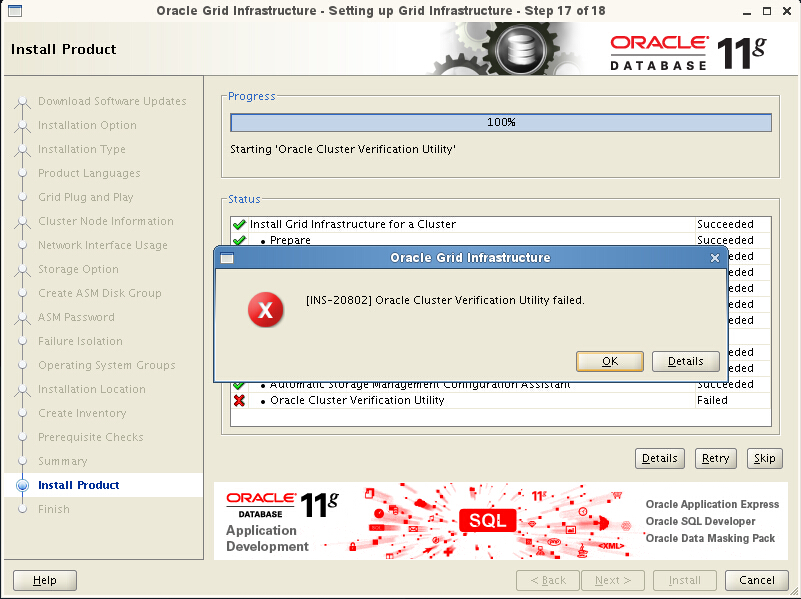Select the Prepare status row
The image size is (801, 599).
tap(501, 240)
